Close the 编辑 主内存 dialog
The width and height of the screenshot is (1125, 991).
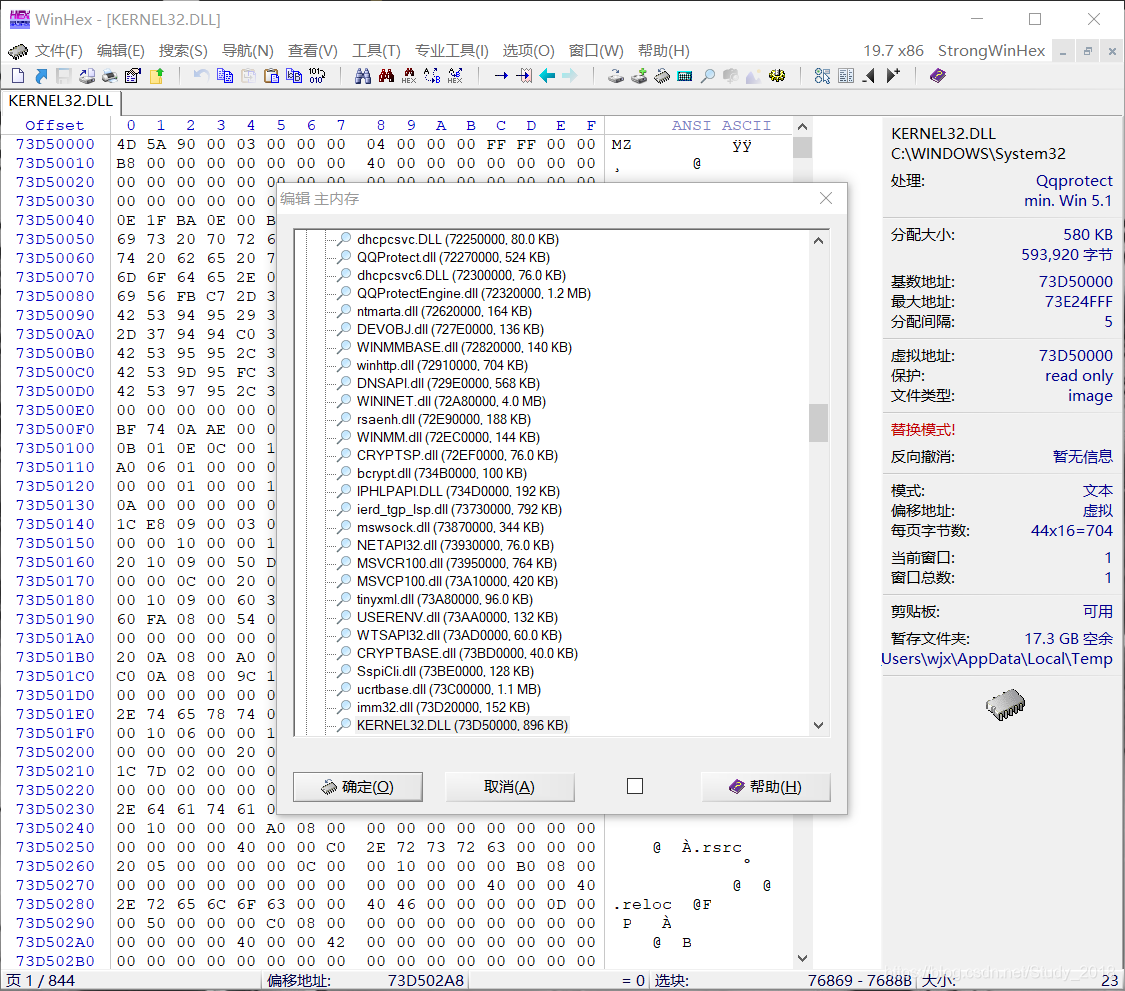826,198
